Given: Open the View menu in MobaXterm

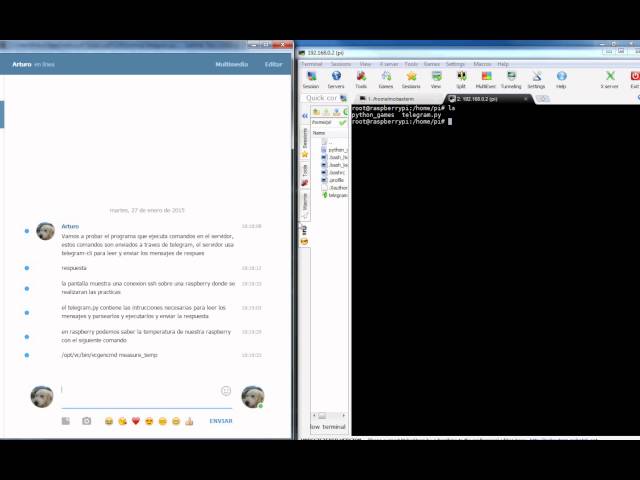Looking at the screenshot, I should (365, 64).
